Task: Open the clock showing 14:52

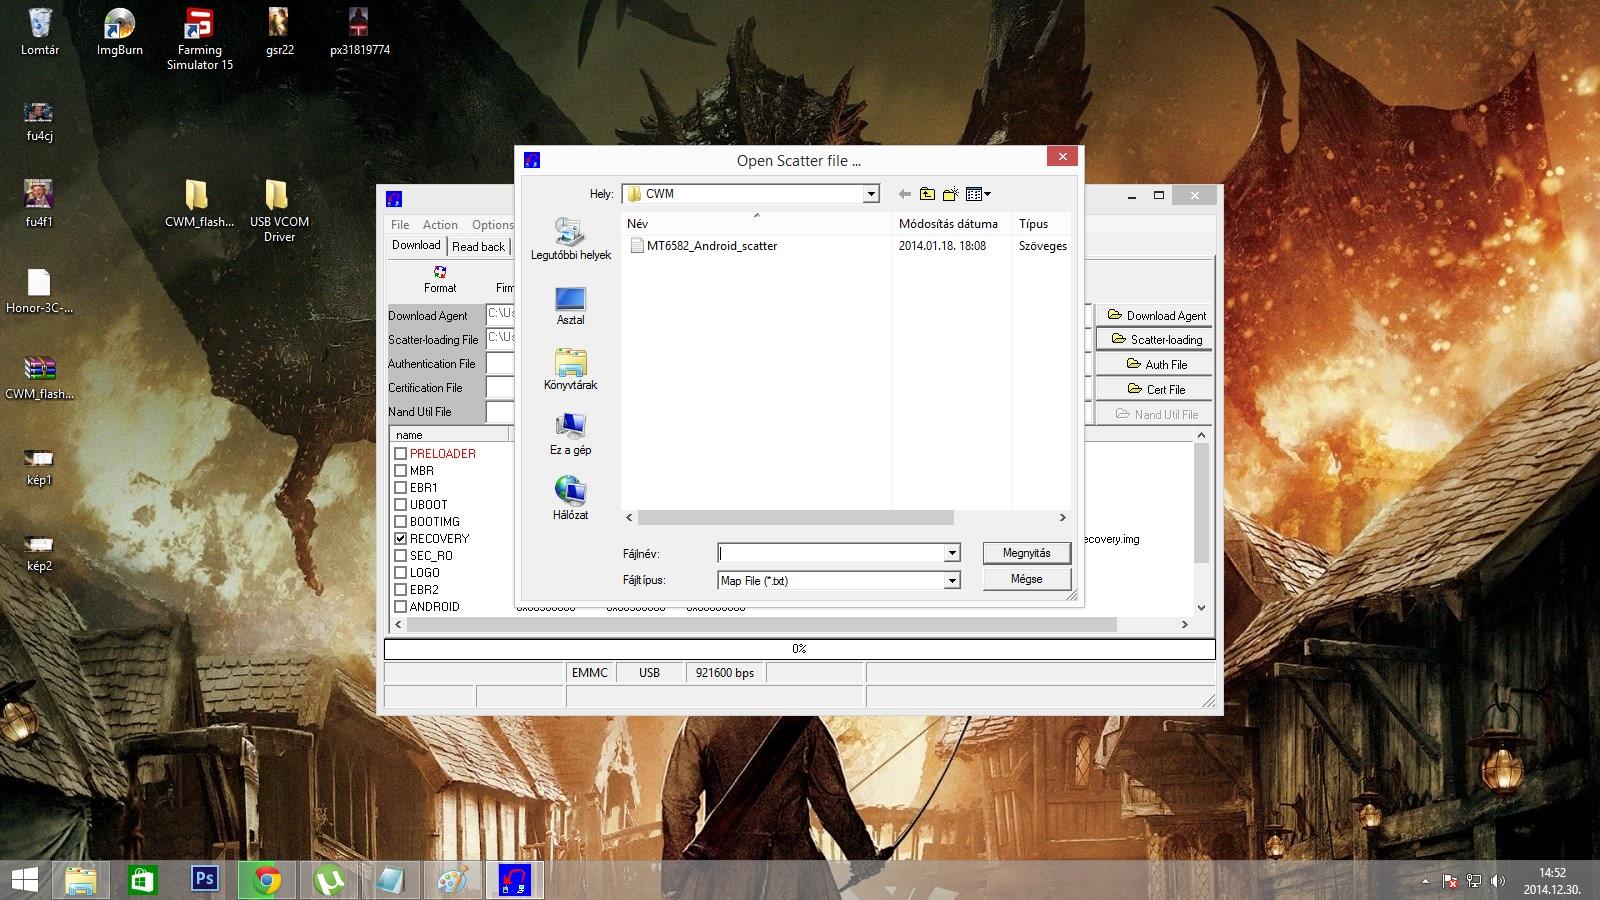Action: point(1552,880)
